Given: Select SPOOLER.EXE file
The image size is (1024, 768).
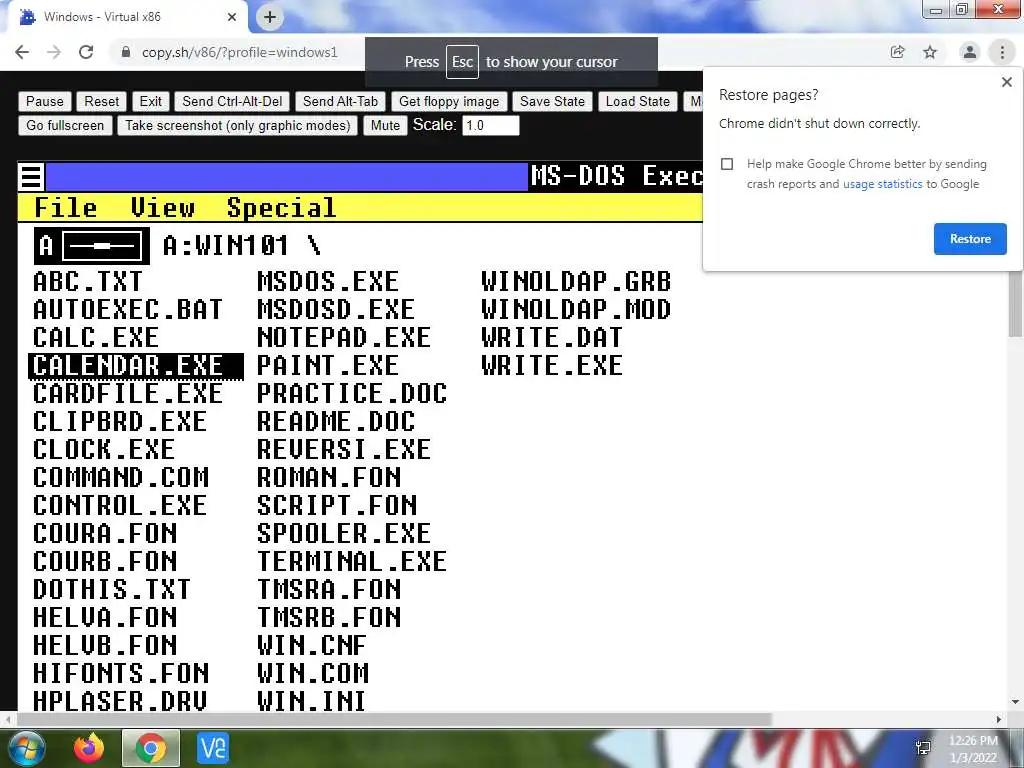Looking at the screenshot, I should pos(344,534).
